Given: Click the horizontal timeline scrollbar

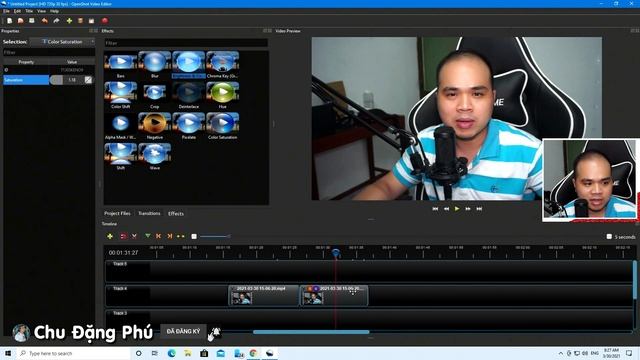Looking at the screenshot, I should coord(311,332).
